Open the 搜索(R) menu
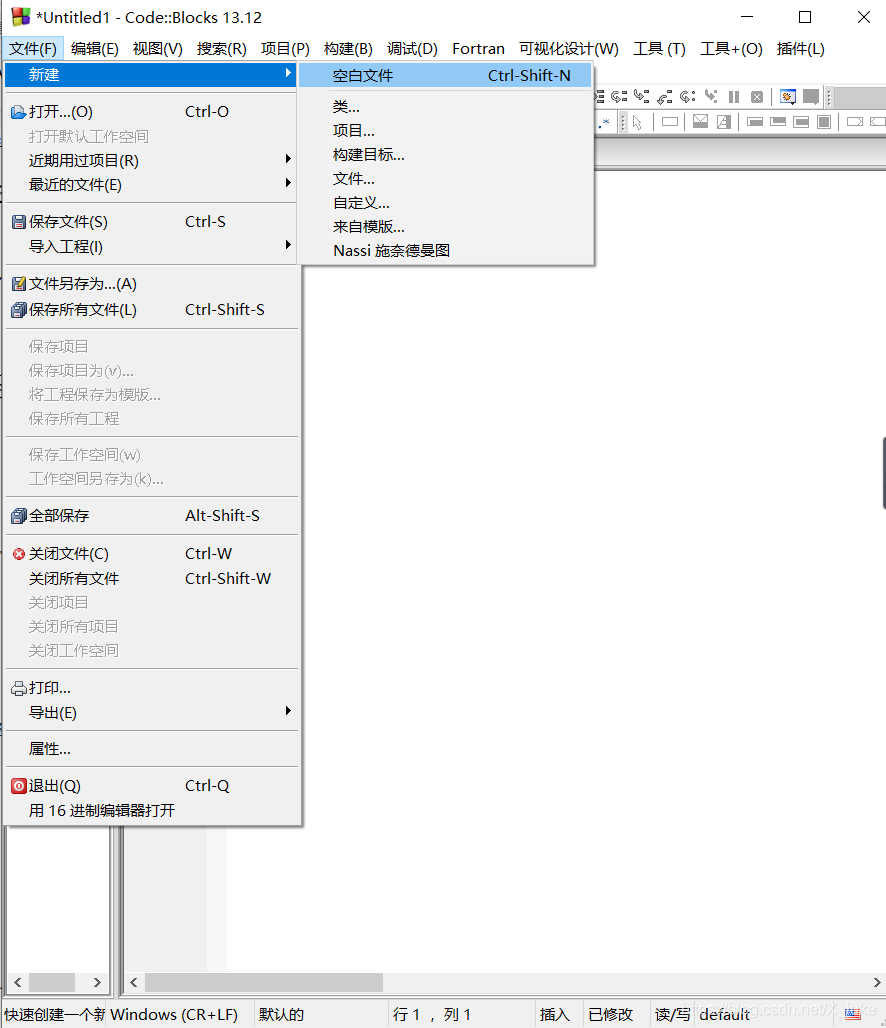This screenshot has height=1028, width=886. point(222,49)
